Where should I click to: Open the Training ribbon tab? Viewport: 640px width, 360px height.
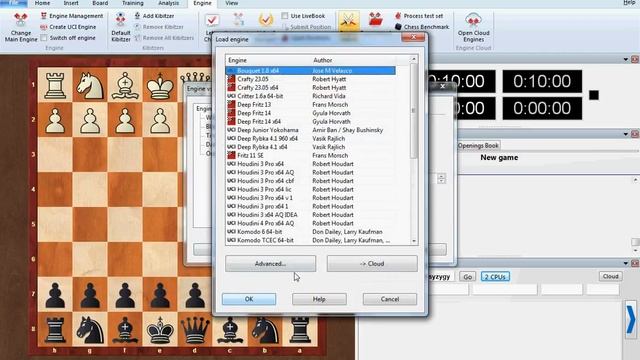pos(133,3)
